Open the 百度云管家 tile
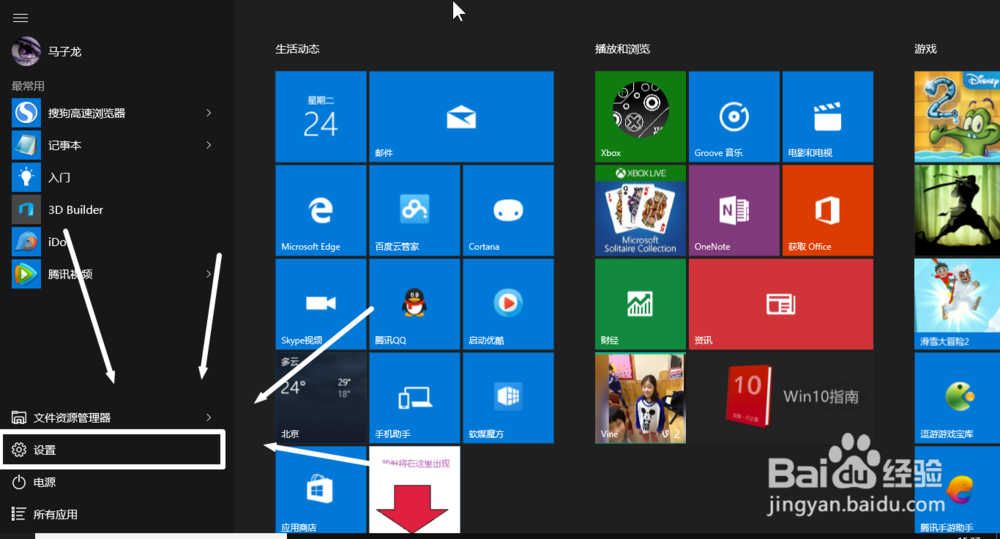Screen dimensions: 1000x539 click(415, 210)
